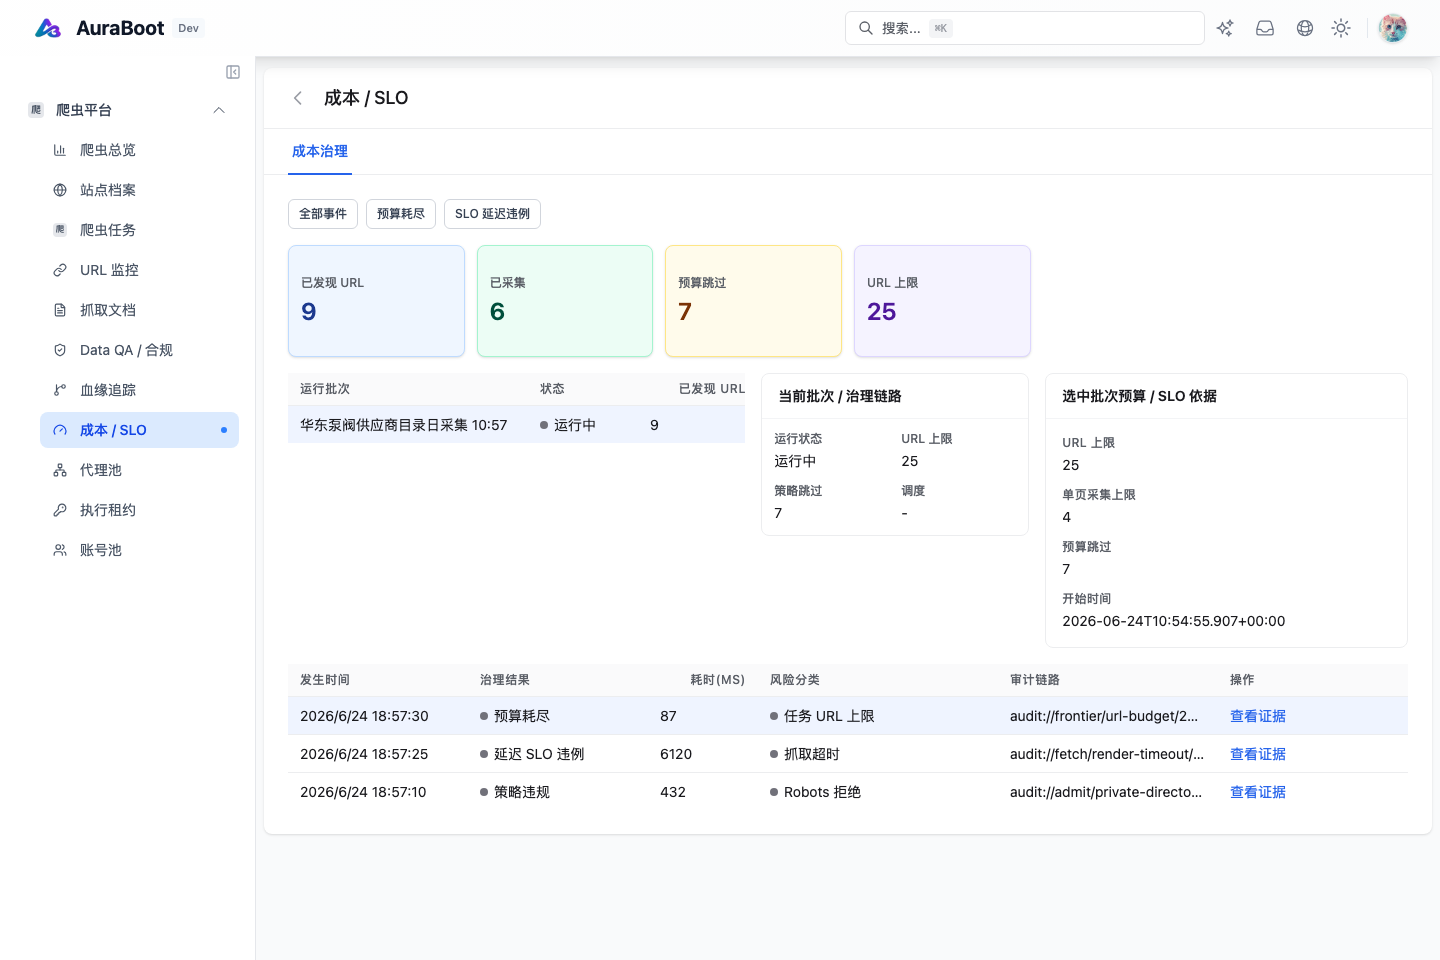Click the 6120 duration value
Image resolution: width=1440 pixels, height=960 pixels.
click(676, 754)
